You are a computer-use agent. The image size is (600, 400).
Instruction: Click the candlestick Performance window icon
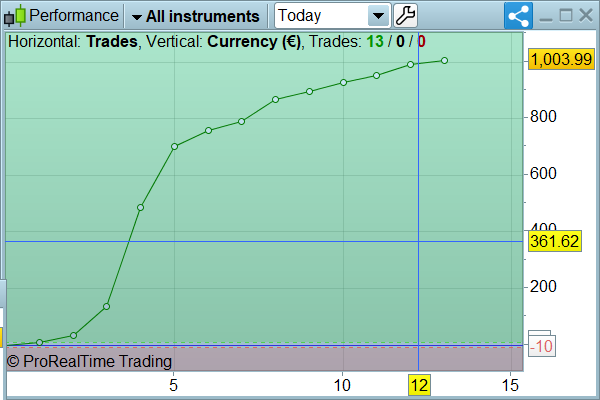[15, 16]
